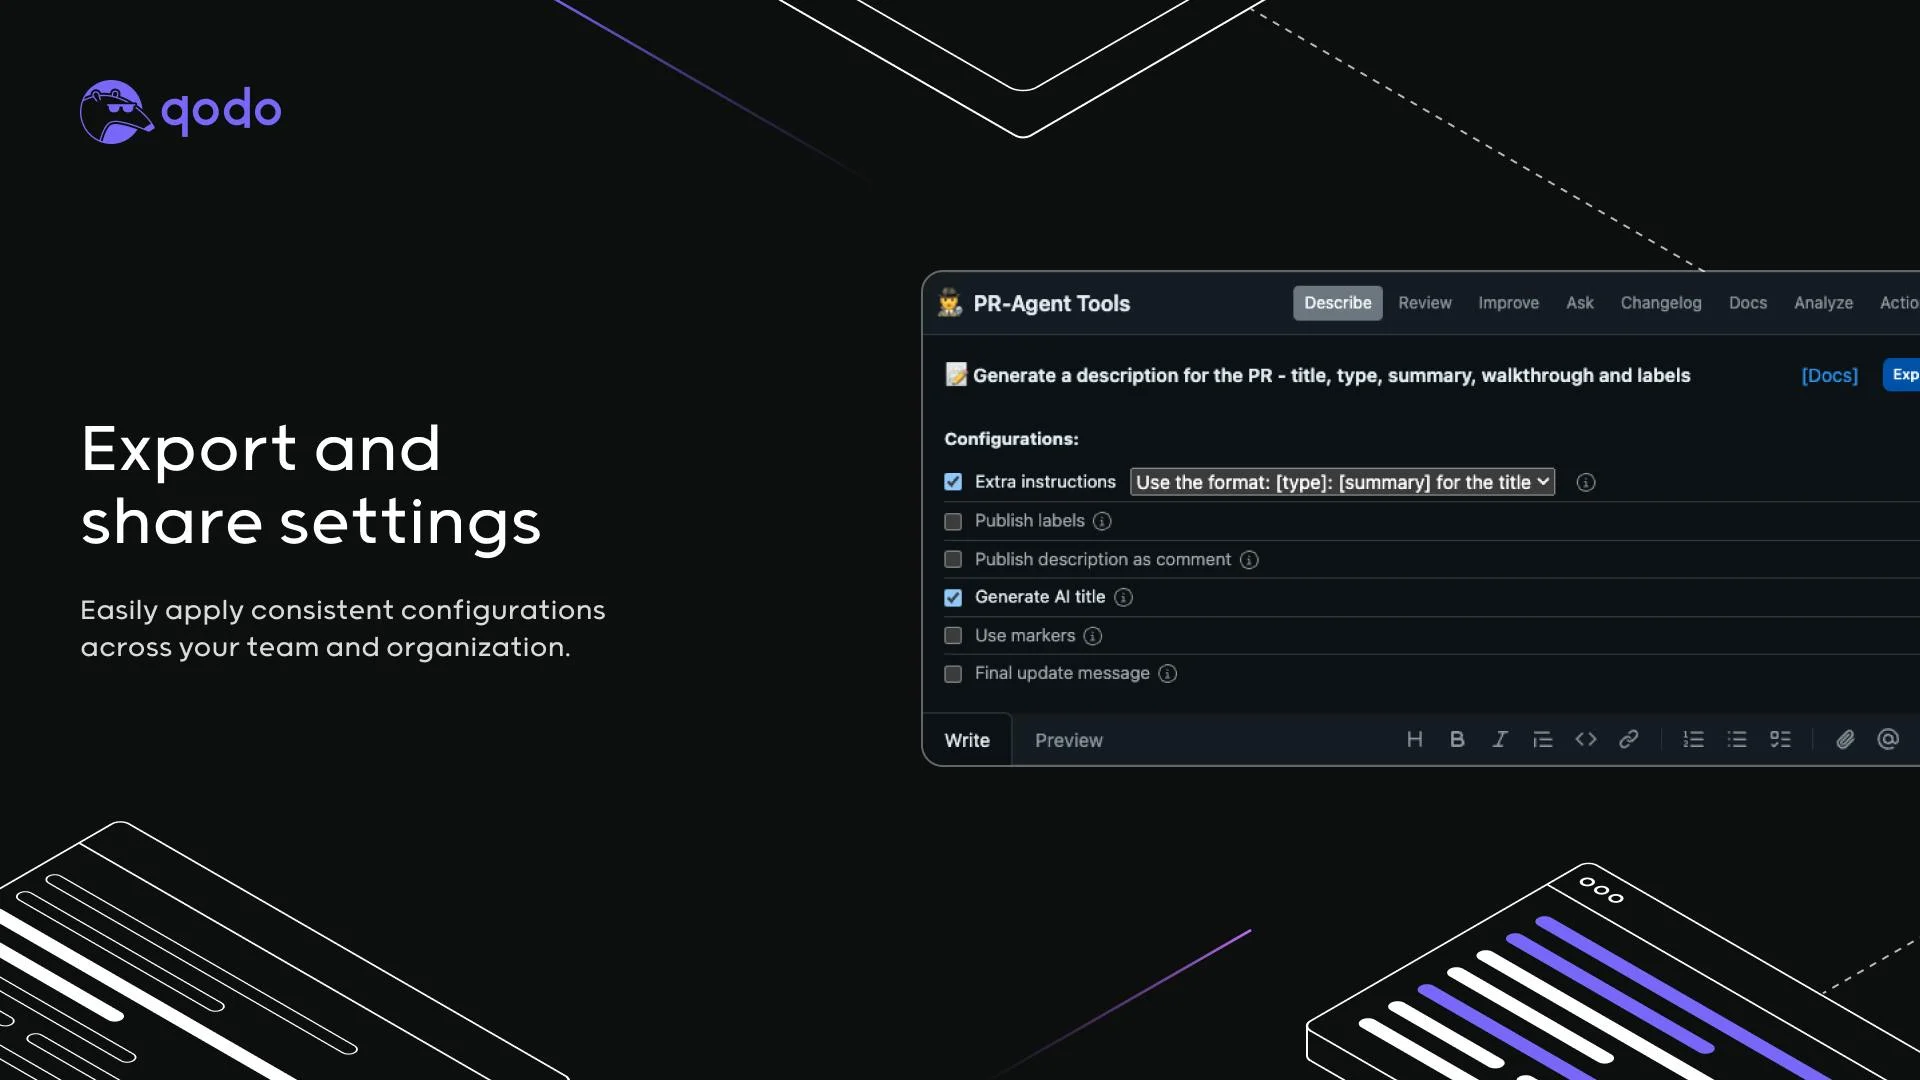Open the Extra instructions format dropdown
Viewport: 1920px width, 1080px height.
(1342, 482)
